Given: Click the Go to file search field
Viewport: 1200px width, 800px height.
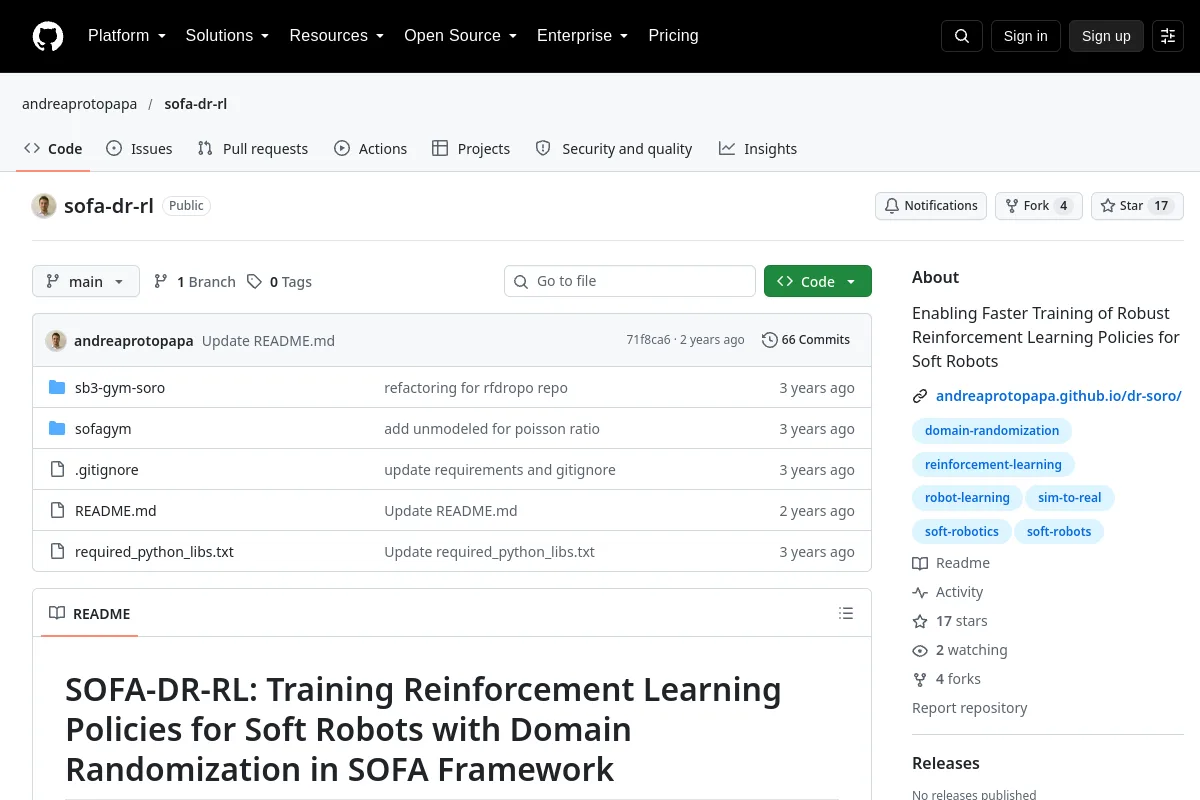Looking at the screenshot, I should pos(630,281).
